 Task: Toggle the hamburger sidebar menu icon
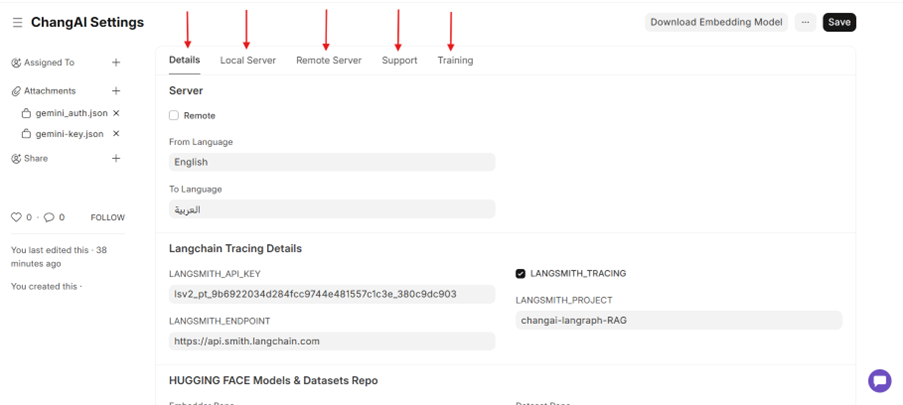17,22
